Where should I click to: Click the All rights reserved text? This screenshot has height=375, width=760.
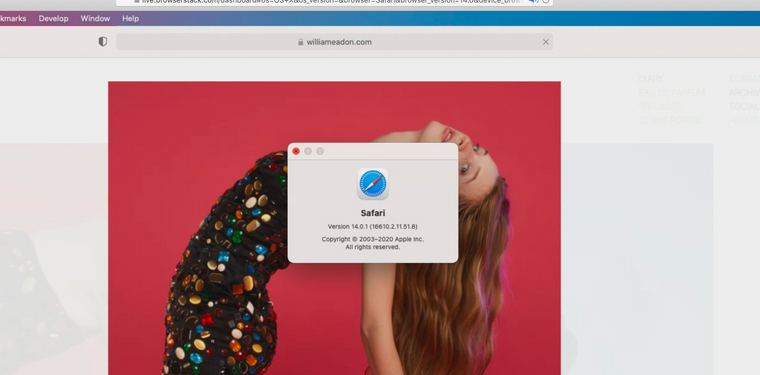click(372, 247)
